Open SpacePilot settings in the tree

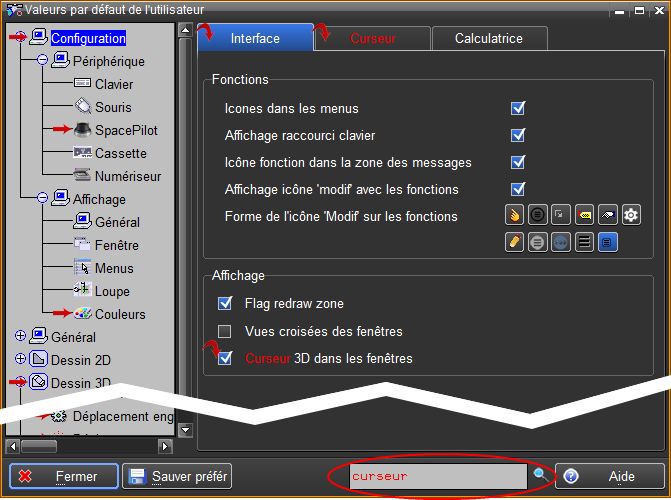126,130
